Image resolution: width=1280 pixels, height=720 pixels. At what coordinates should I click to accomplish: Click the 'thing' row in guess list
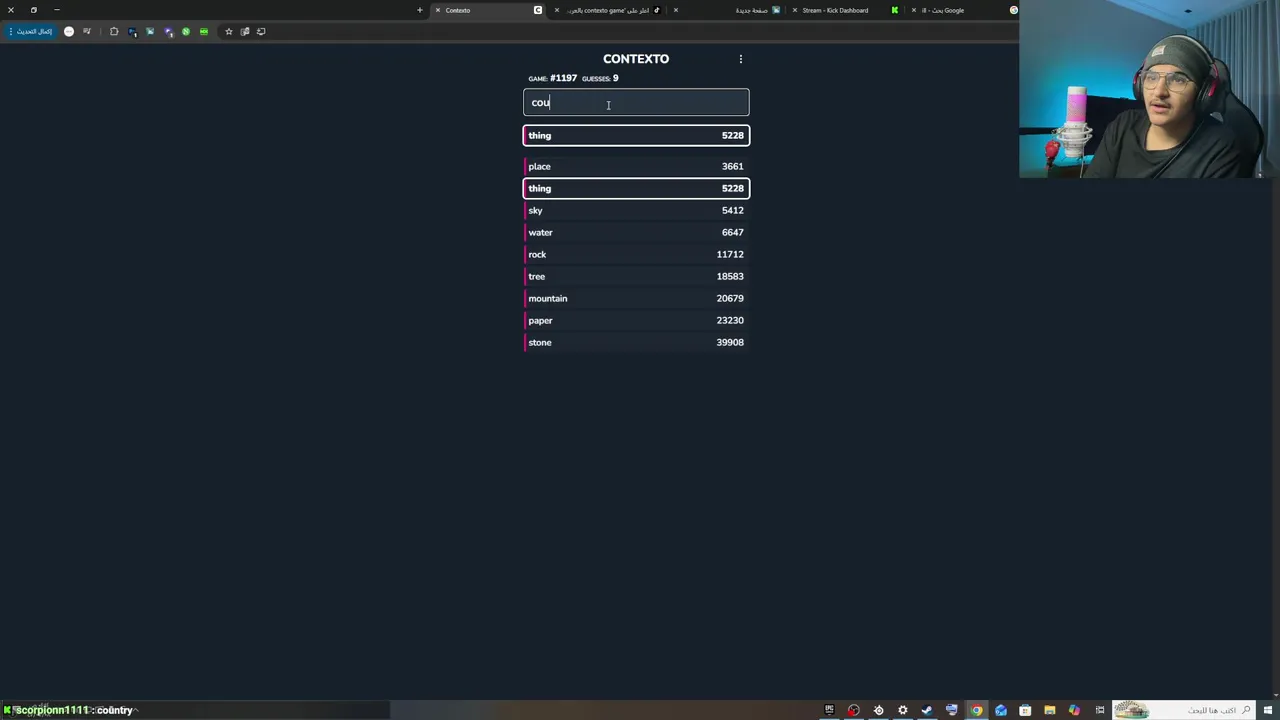click(636, 188)
